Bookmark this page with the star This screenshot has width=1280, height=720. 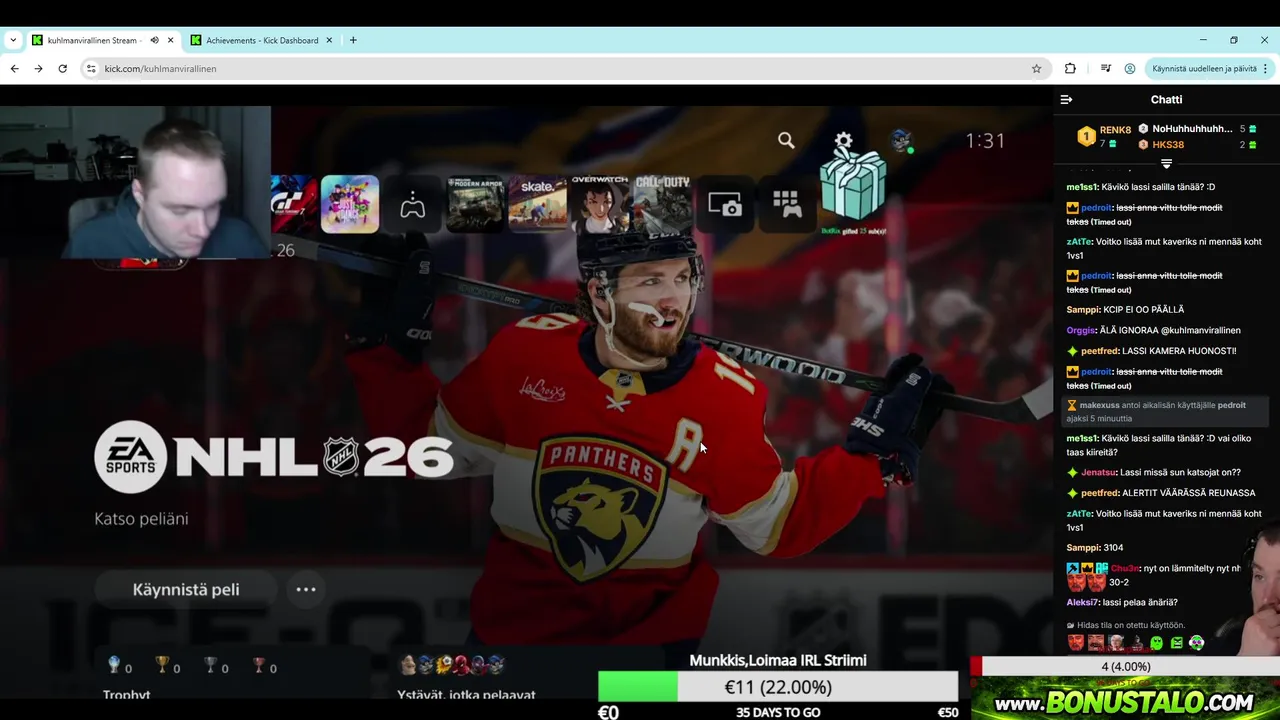(1036, 69)
